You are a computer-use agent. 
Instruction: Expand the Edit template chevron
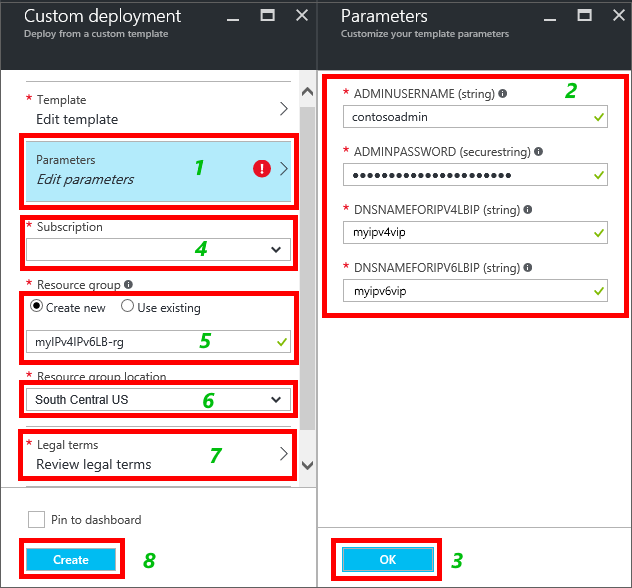tap(284, 109)
